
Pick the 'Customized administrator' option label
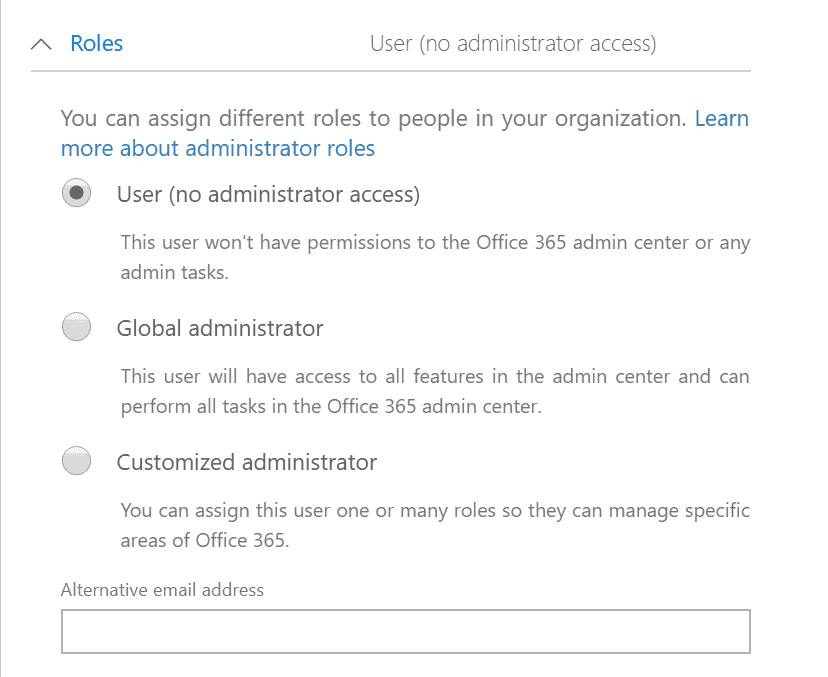click(247, 463)
